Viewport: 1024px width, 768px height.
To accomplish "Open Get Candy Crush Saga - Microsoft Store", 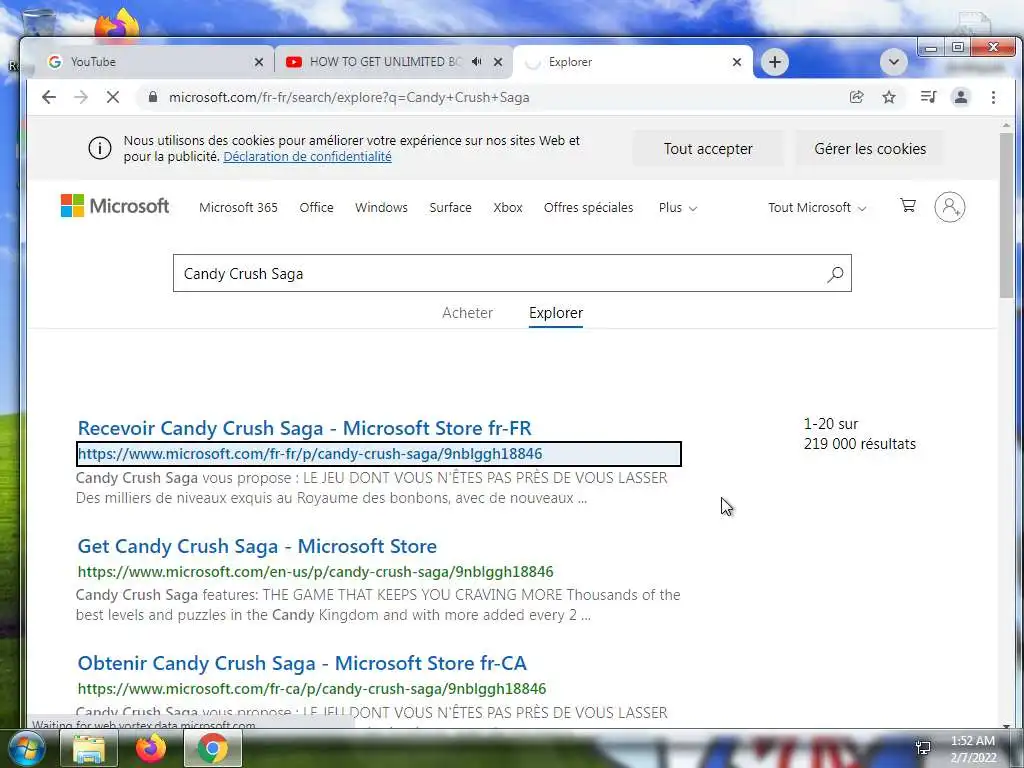I will pyautogui.click(x=257, y=546).
